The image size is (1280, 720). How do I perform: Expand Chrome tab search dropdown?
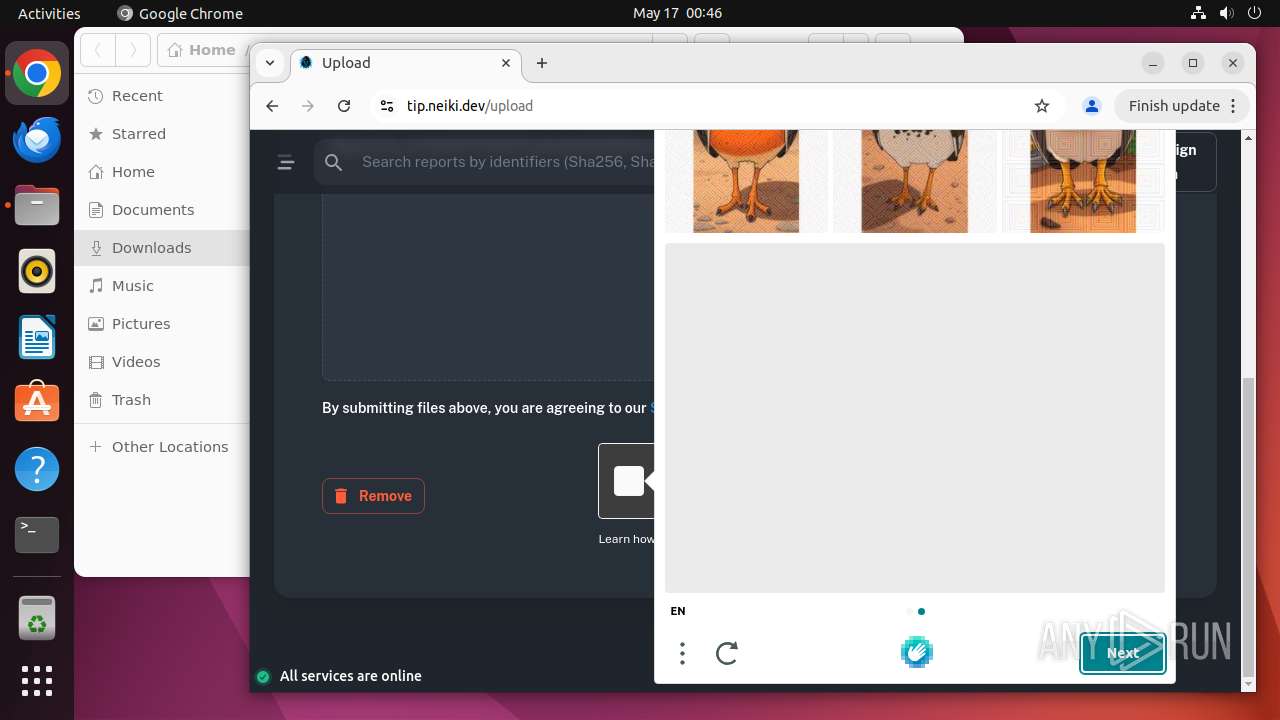pyautogui.click(x=270, y=63)
